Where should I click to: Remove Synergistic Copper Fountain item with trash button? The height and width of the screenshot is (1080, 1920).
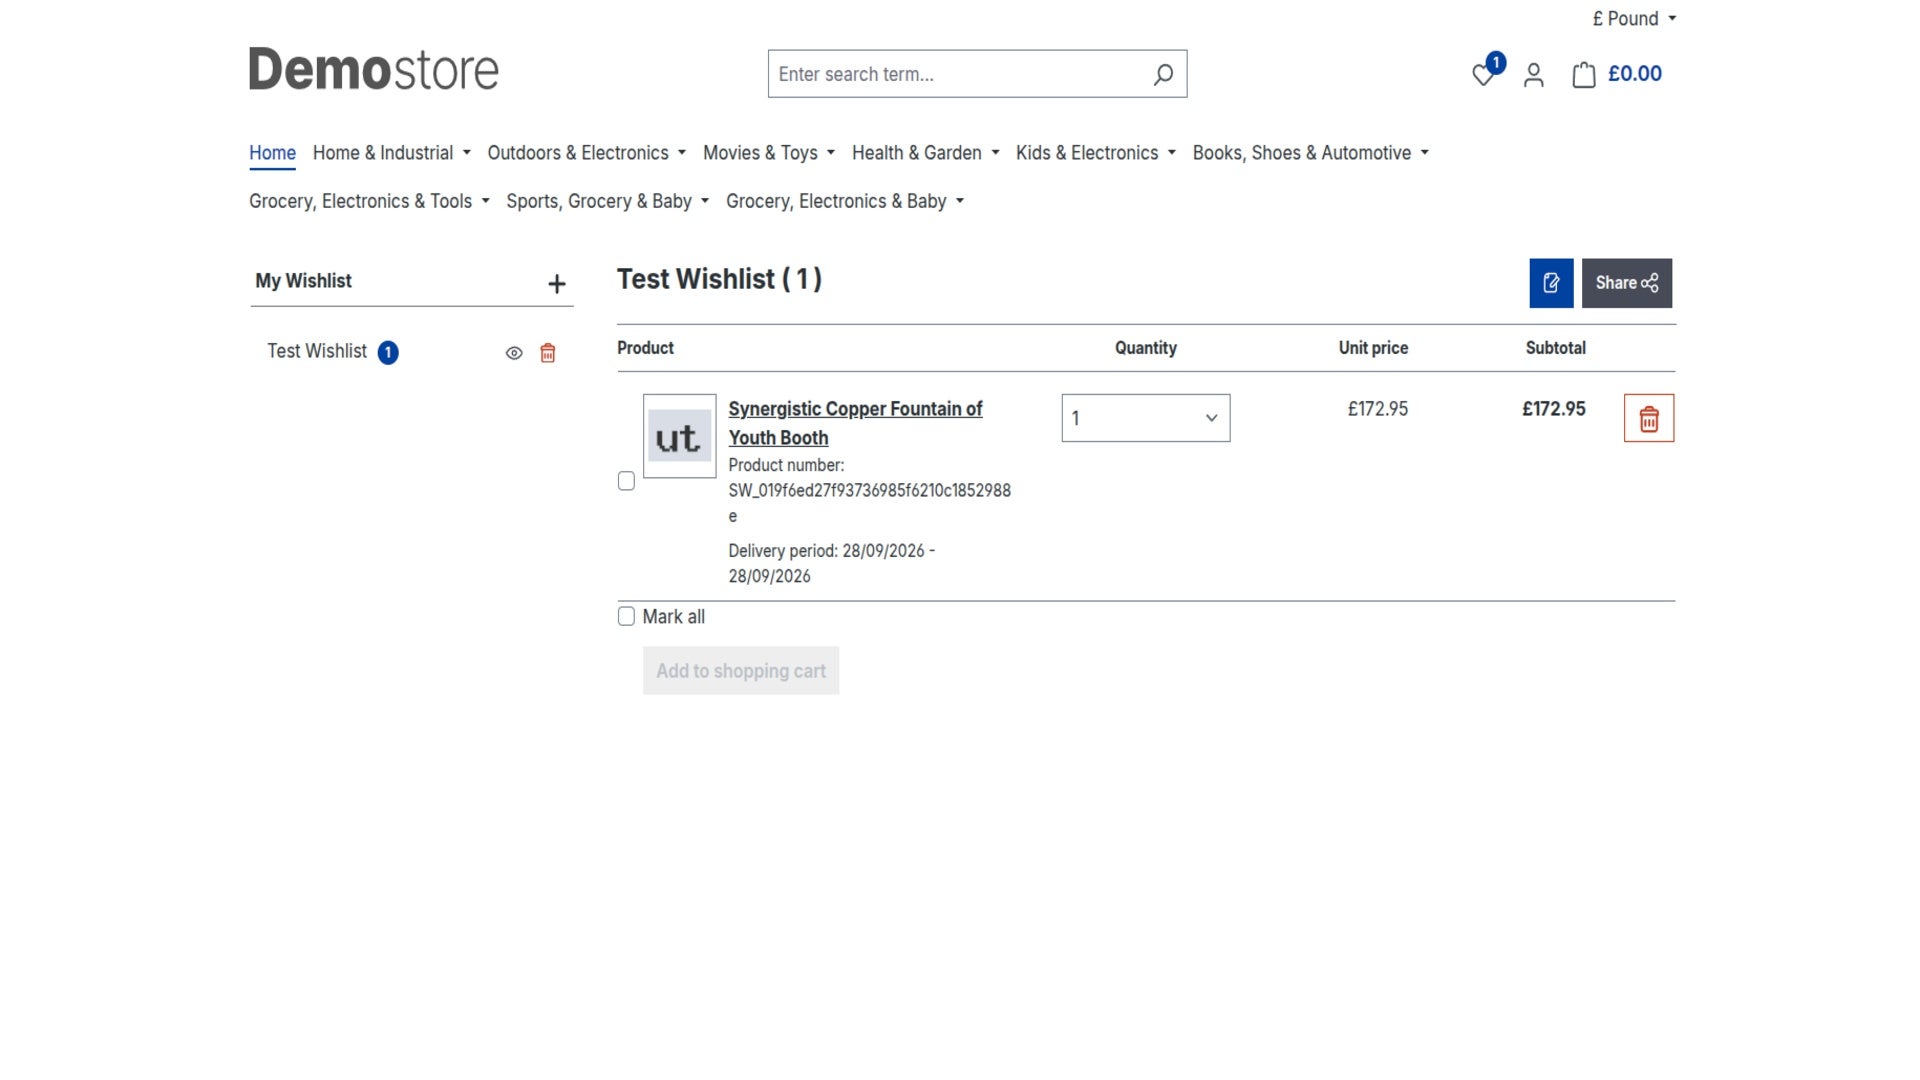point(1649,418)
